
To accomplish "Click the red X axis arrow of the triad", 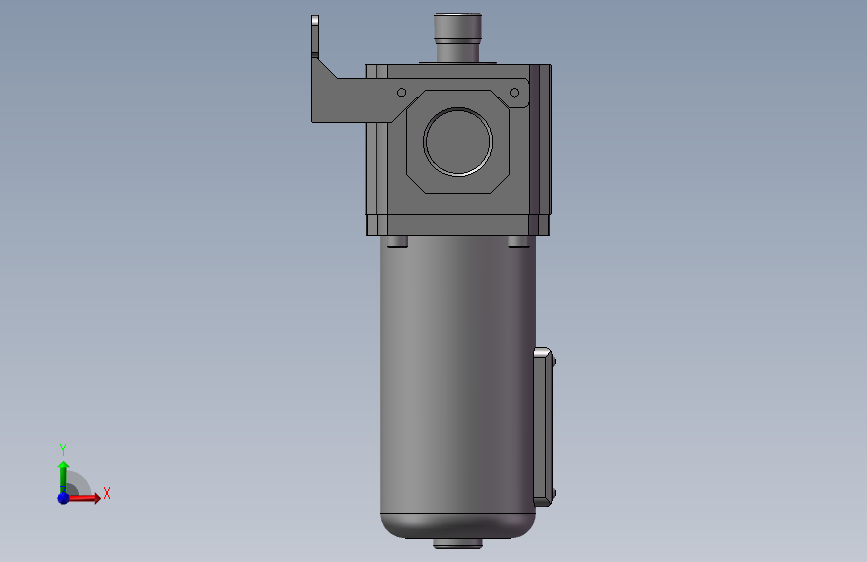I will click(x=83, y=498).
